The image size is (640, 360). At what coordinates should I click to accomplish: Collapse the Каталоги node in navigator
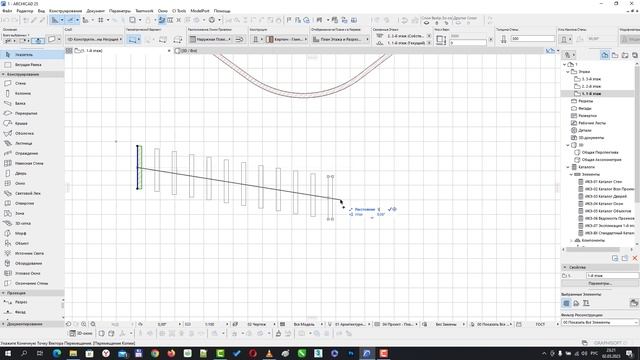point(568,167)
